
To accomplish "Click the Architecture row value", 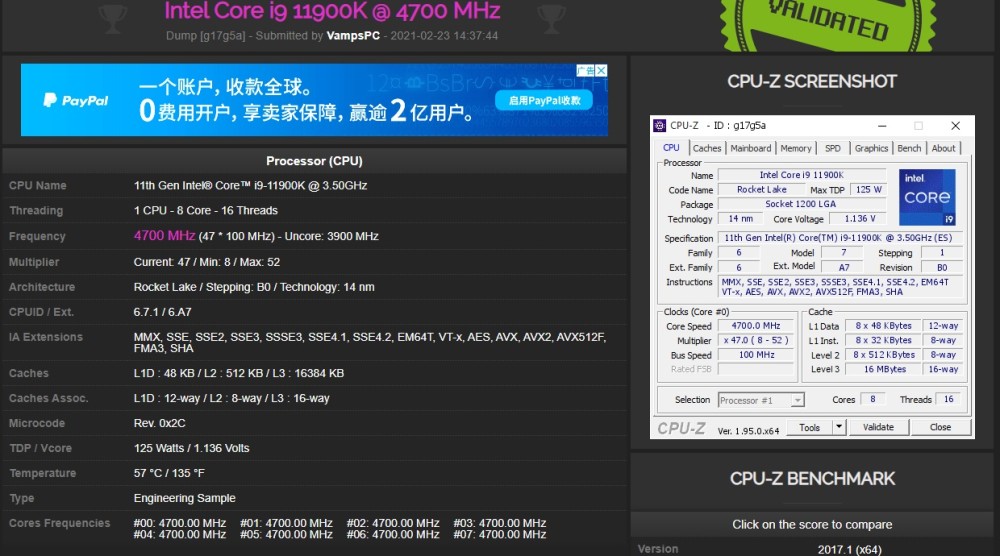I will click(254, 287).
